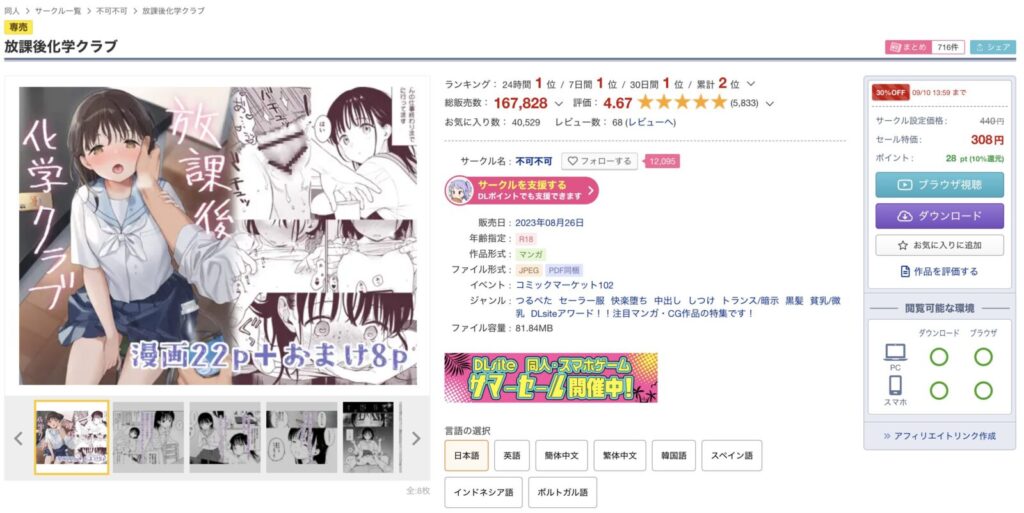Expand the ranking details chevron
1024x513 pixels.
coord(751,84)
